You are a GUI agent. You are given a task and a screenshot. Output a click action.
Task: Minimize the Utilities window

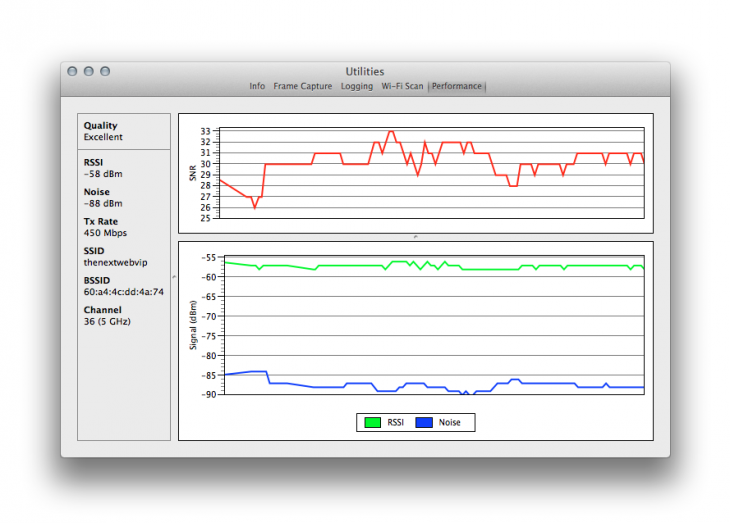click(89, 72)
